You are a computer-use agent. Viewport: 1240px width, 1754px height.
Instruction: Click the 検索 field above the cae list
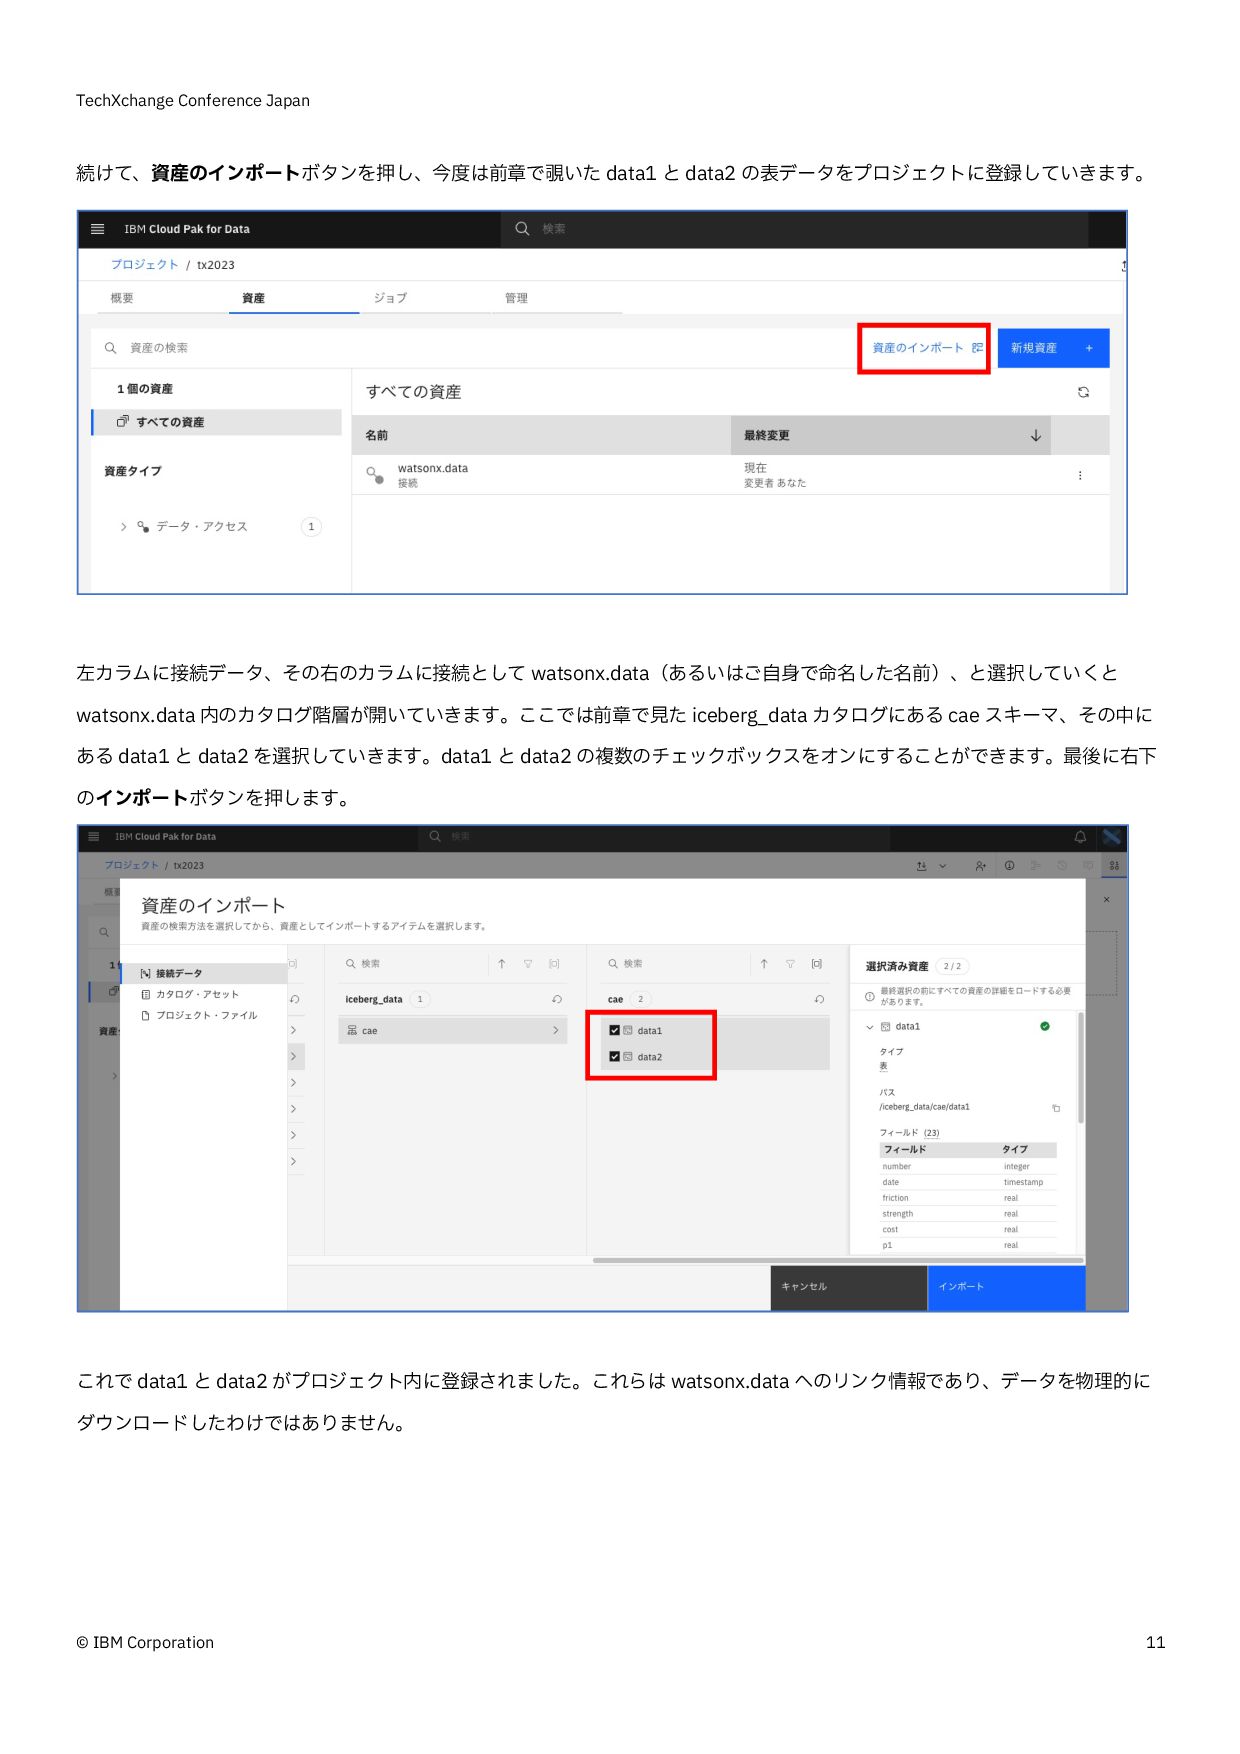coord(677,964)
